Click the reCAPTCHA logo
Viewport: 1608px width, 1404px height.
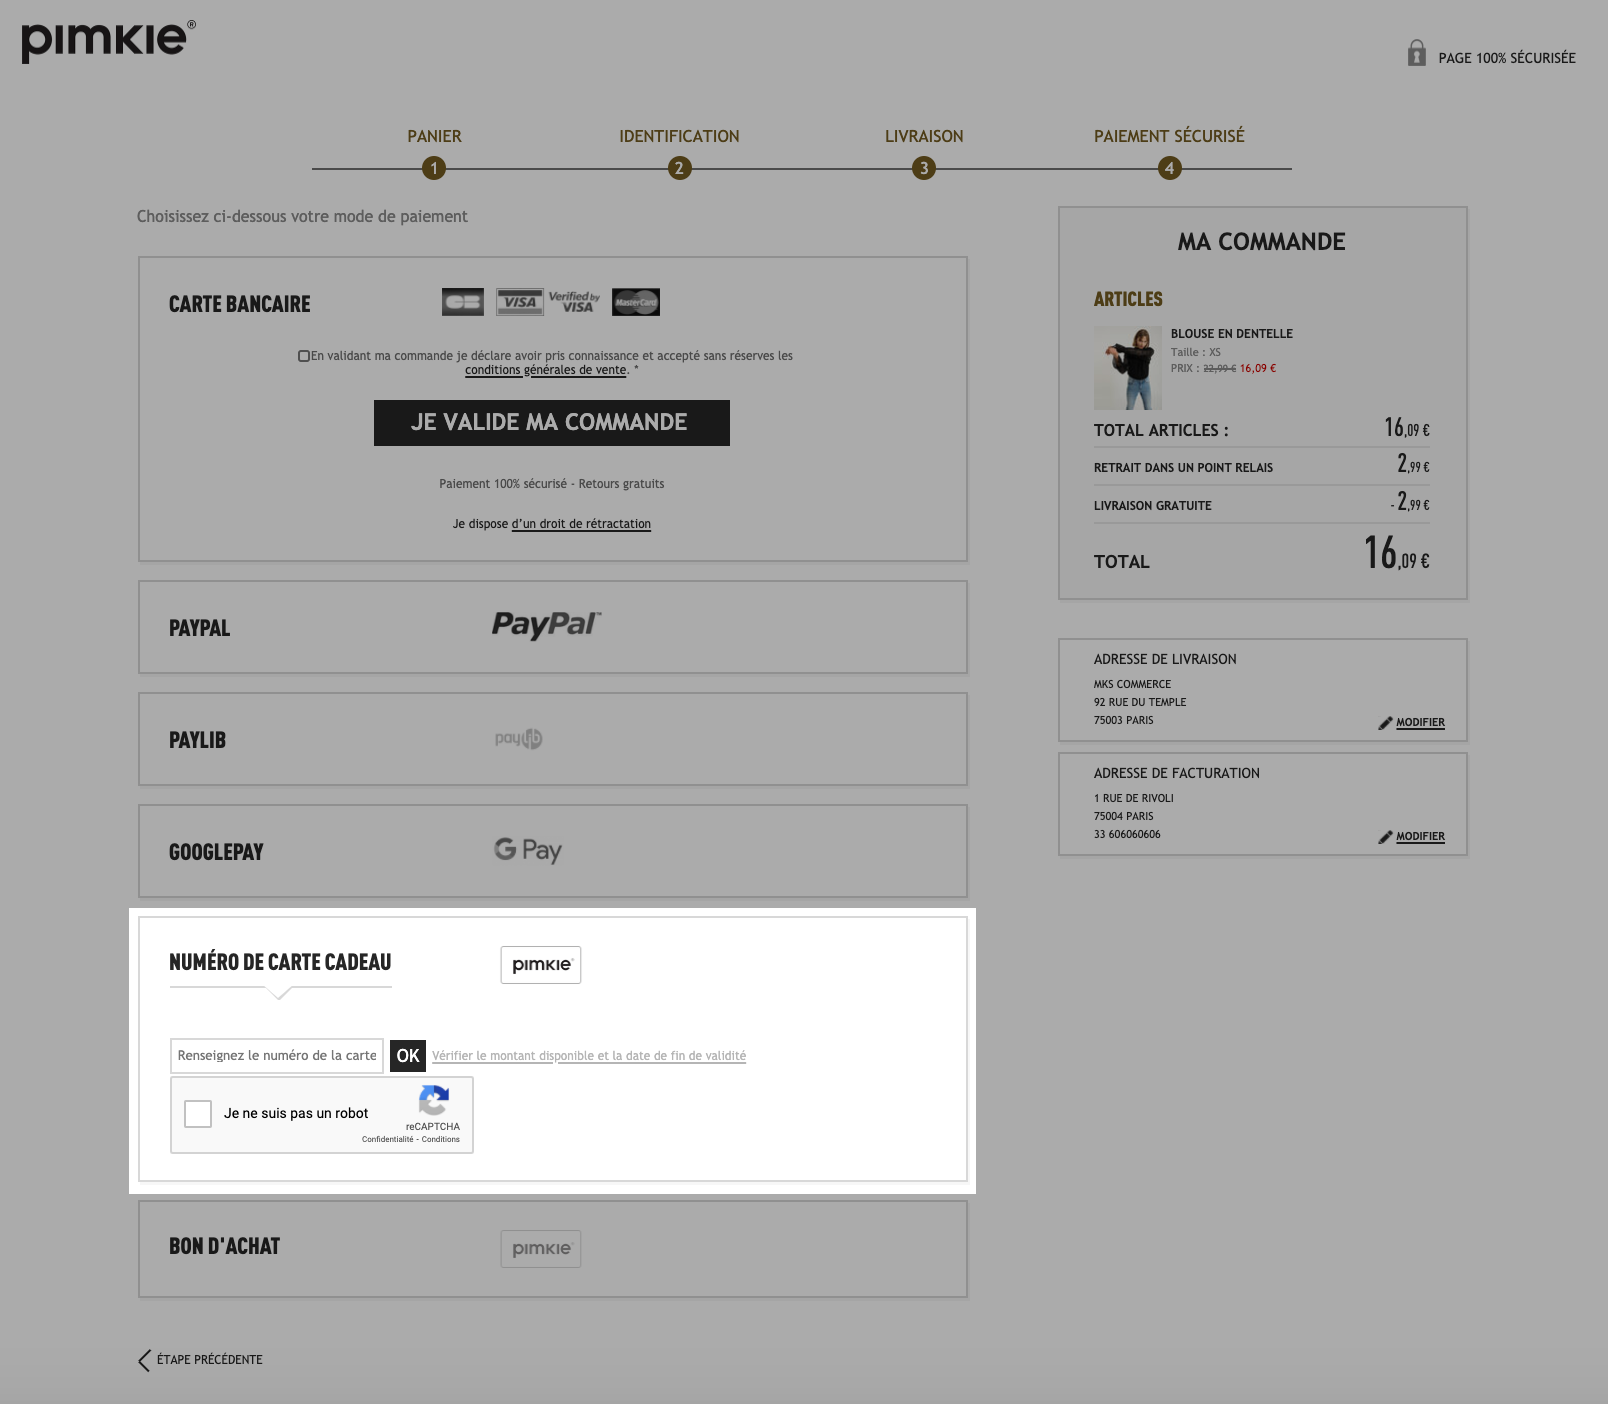coord(433,1101)
